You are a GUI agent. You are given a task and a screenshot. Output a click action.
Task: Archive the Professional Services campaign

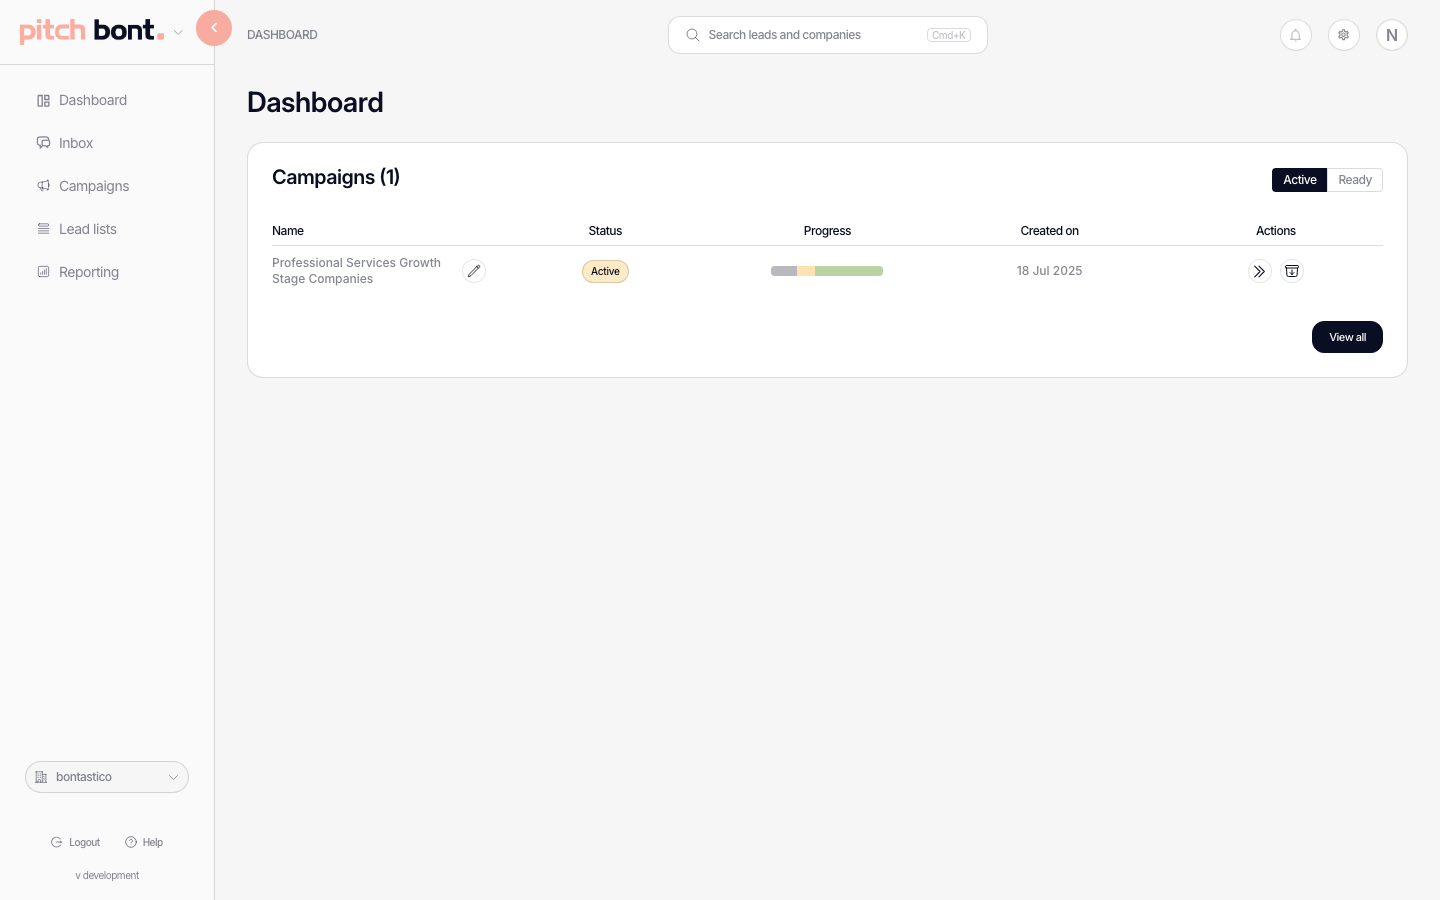pos(1292,271)
